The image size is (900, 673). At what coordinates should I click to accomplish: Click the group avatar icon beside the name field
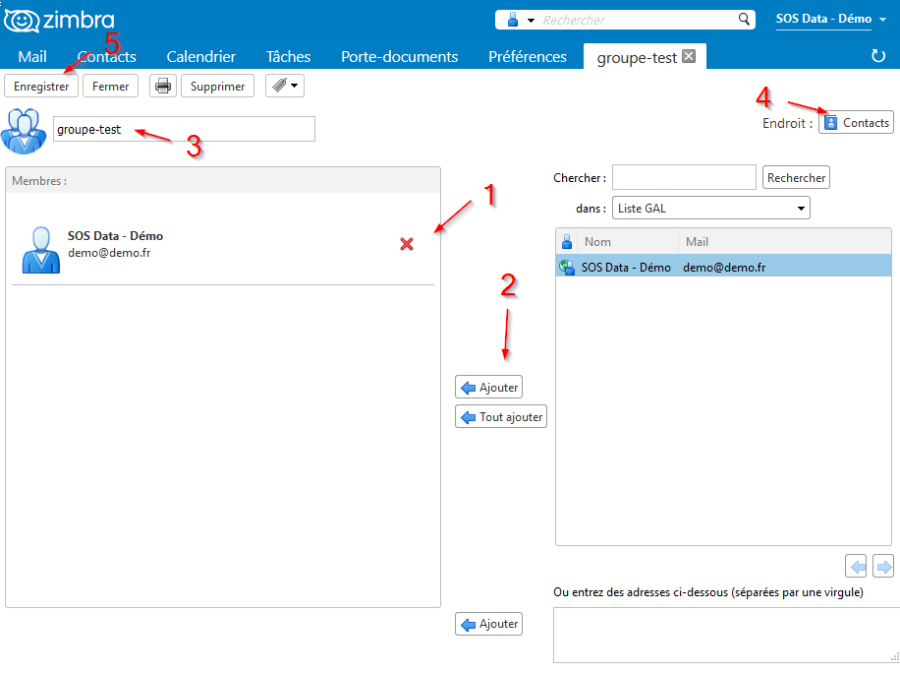tap(23, 128)
